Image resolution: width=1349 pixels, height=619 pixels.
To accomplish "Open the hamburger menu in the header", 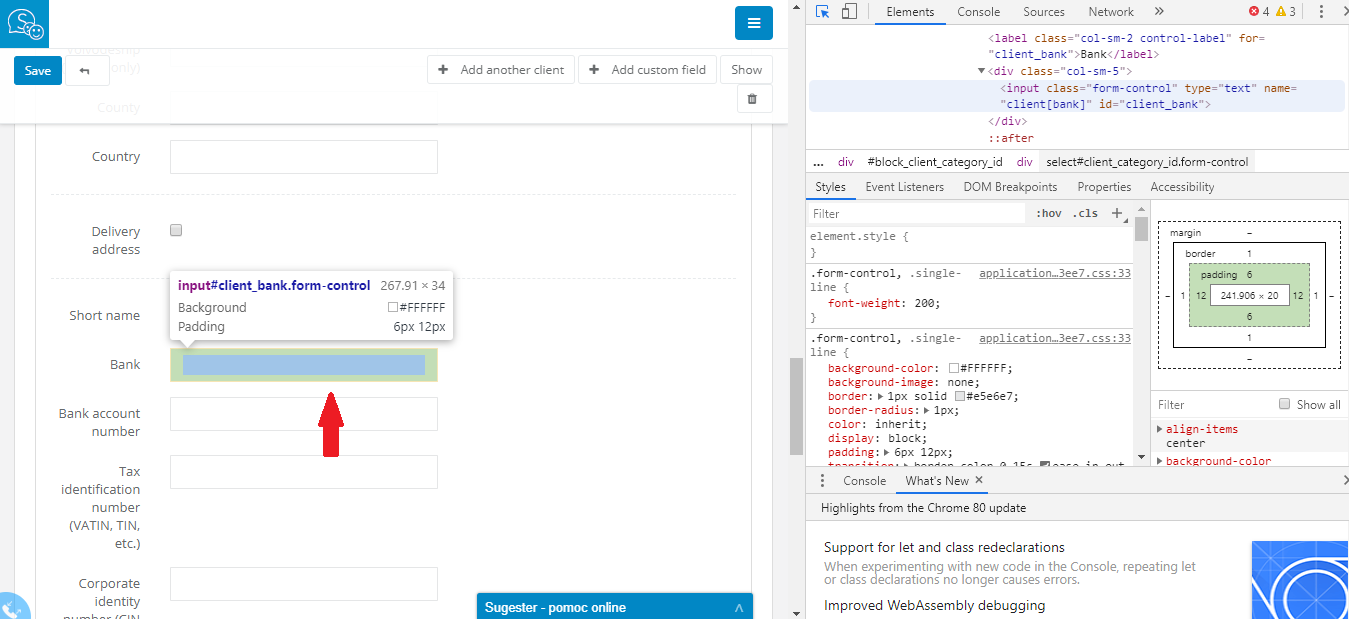I will tap(753, 23).
